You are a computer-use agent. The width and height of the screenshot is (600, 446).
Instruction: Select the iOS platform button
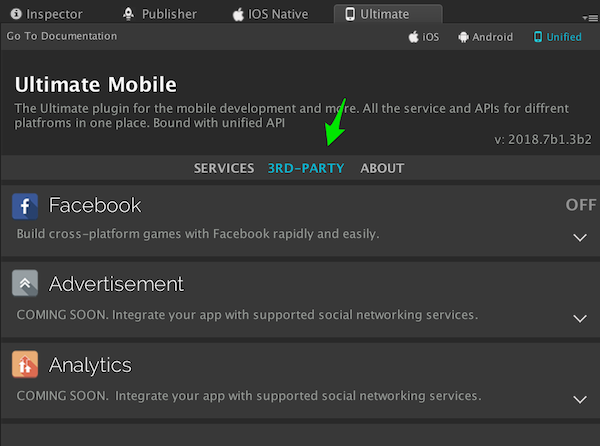424,37
